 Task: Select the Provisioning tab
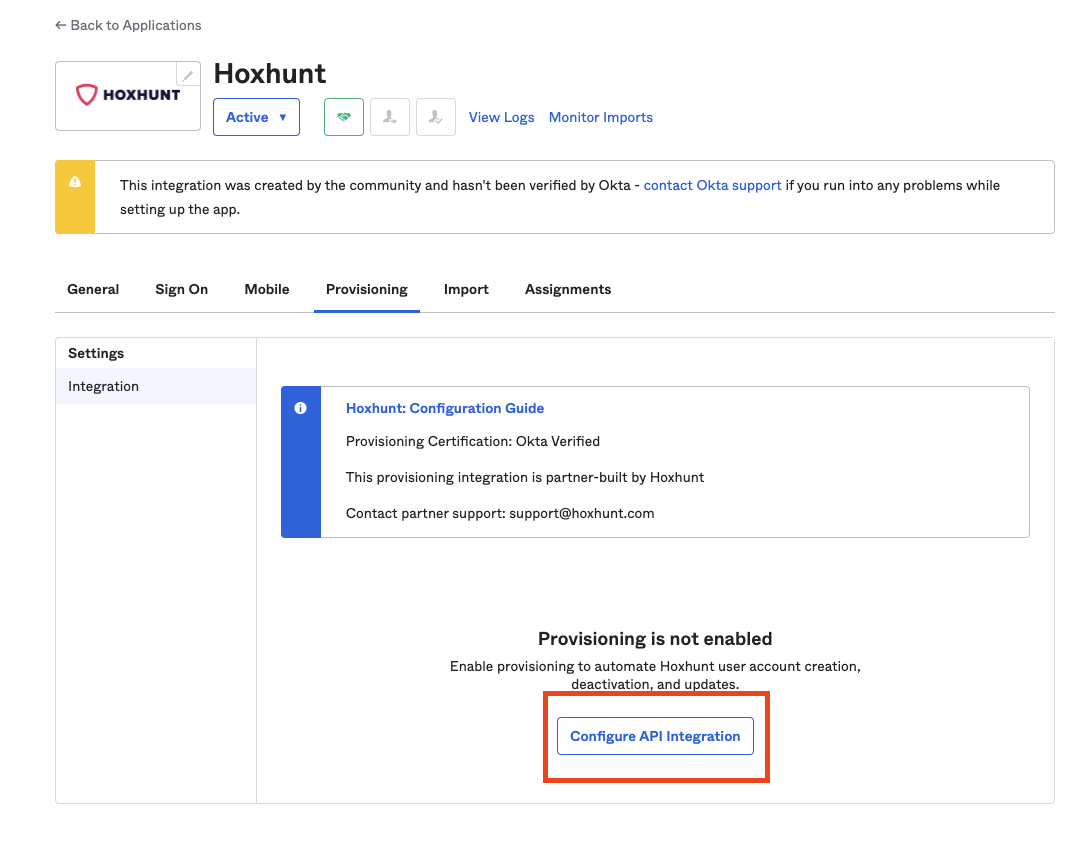(x=367, y=290)
